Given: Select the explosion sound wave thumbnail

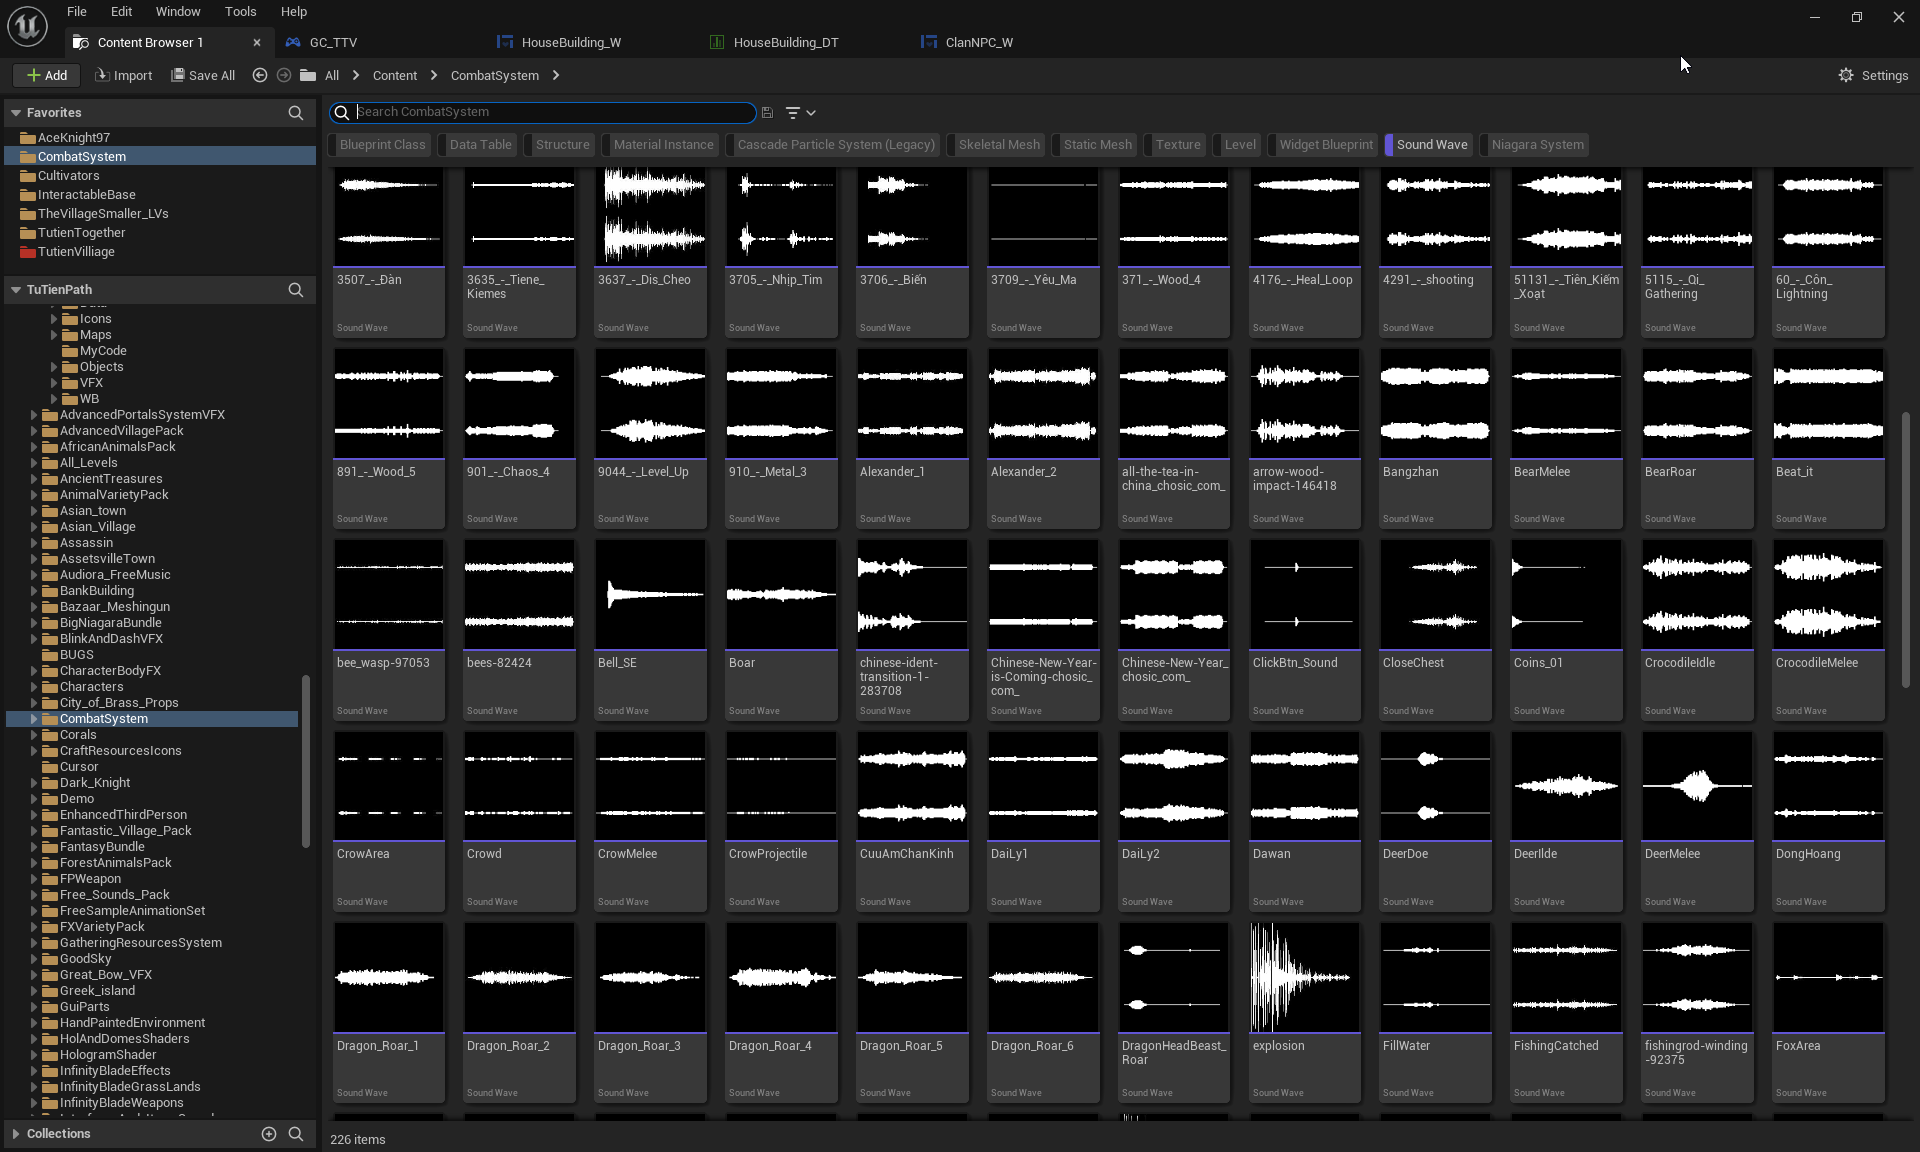Looking at the screenshot, I should tap(1304, 977).
